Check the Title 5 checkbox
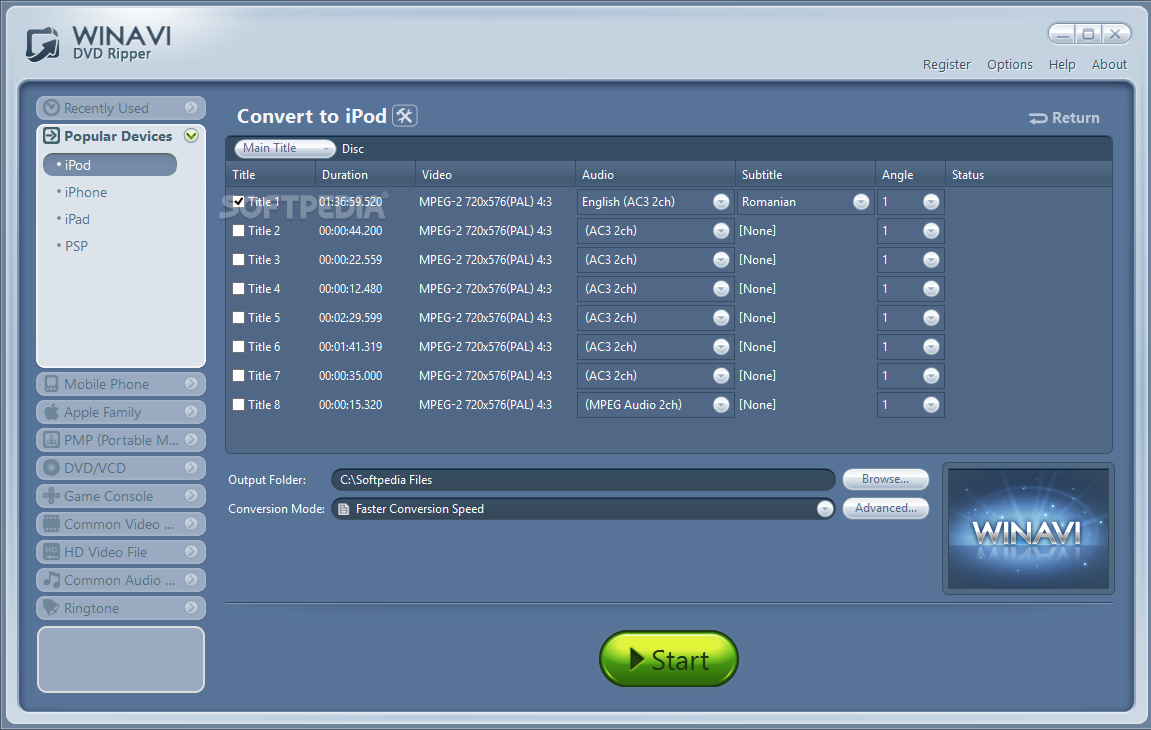Image resolution: width=1151 pixels, height=730 pixels. (239, 317)
